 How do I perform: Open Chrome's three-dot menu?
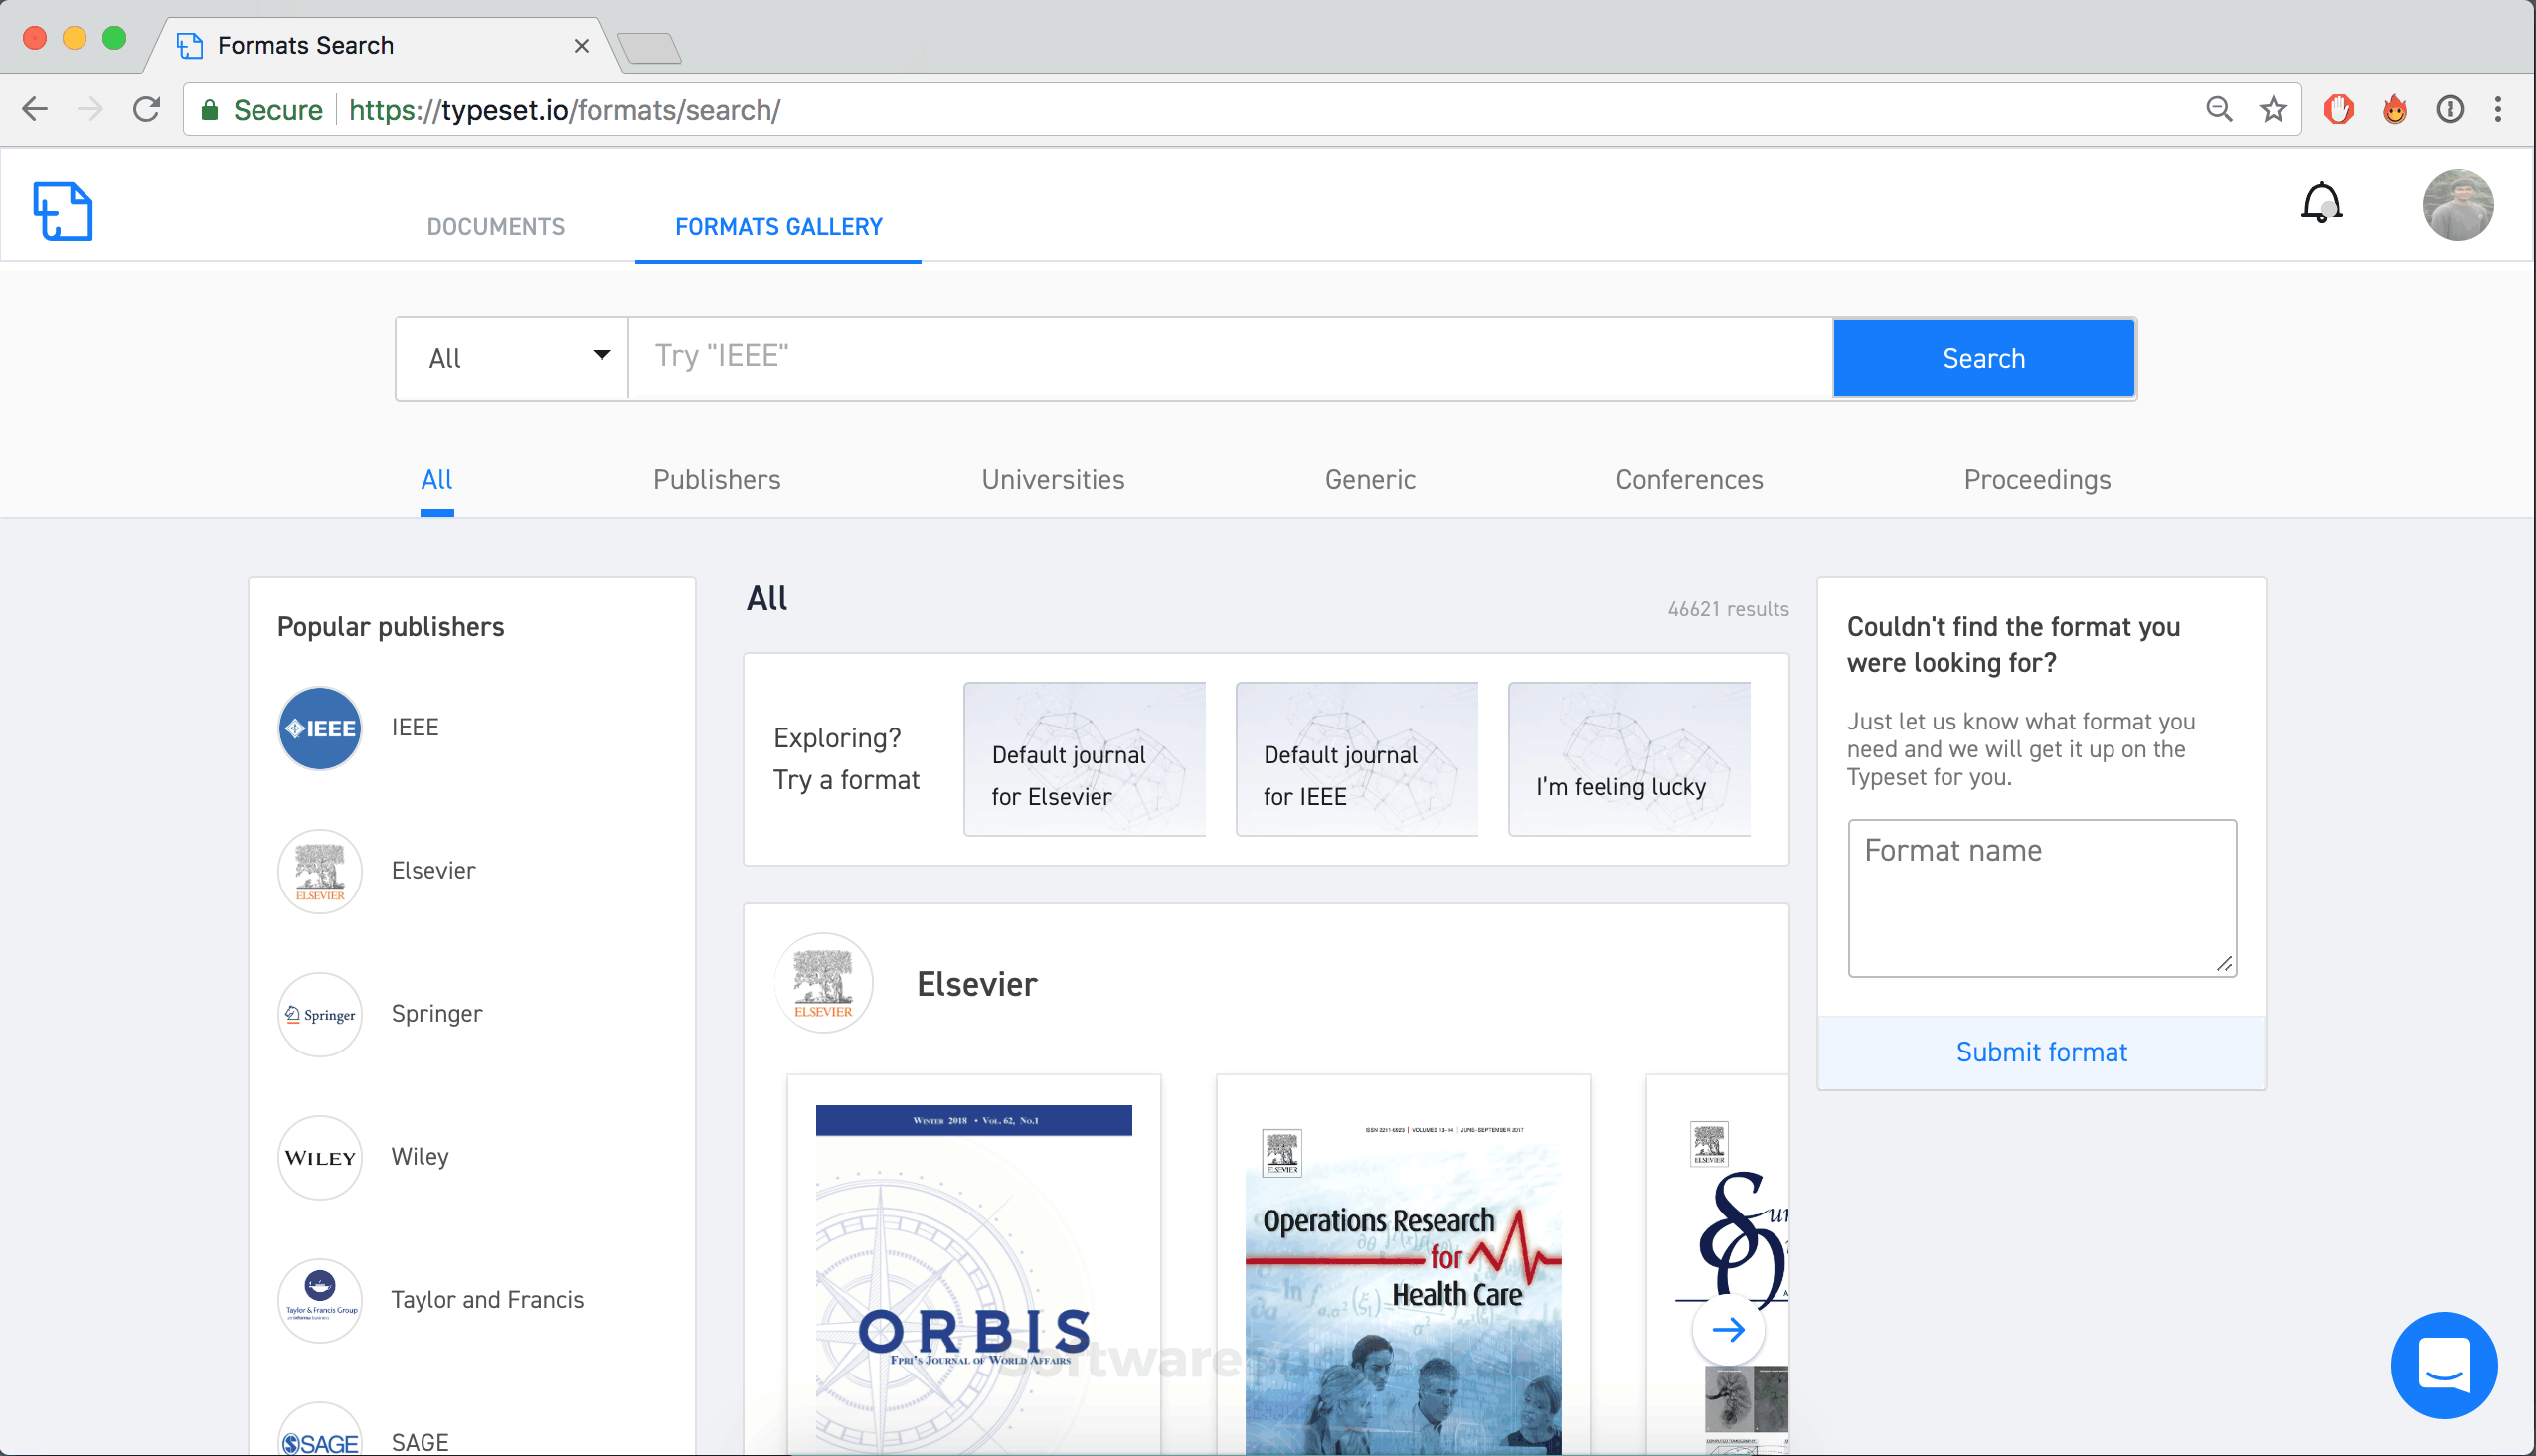pos(2497,110)
